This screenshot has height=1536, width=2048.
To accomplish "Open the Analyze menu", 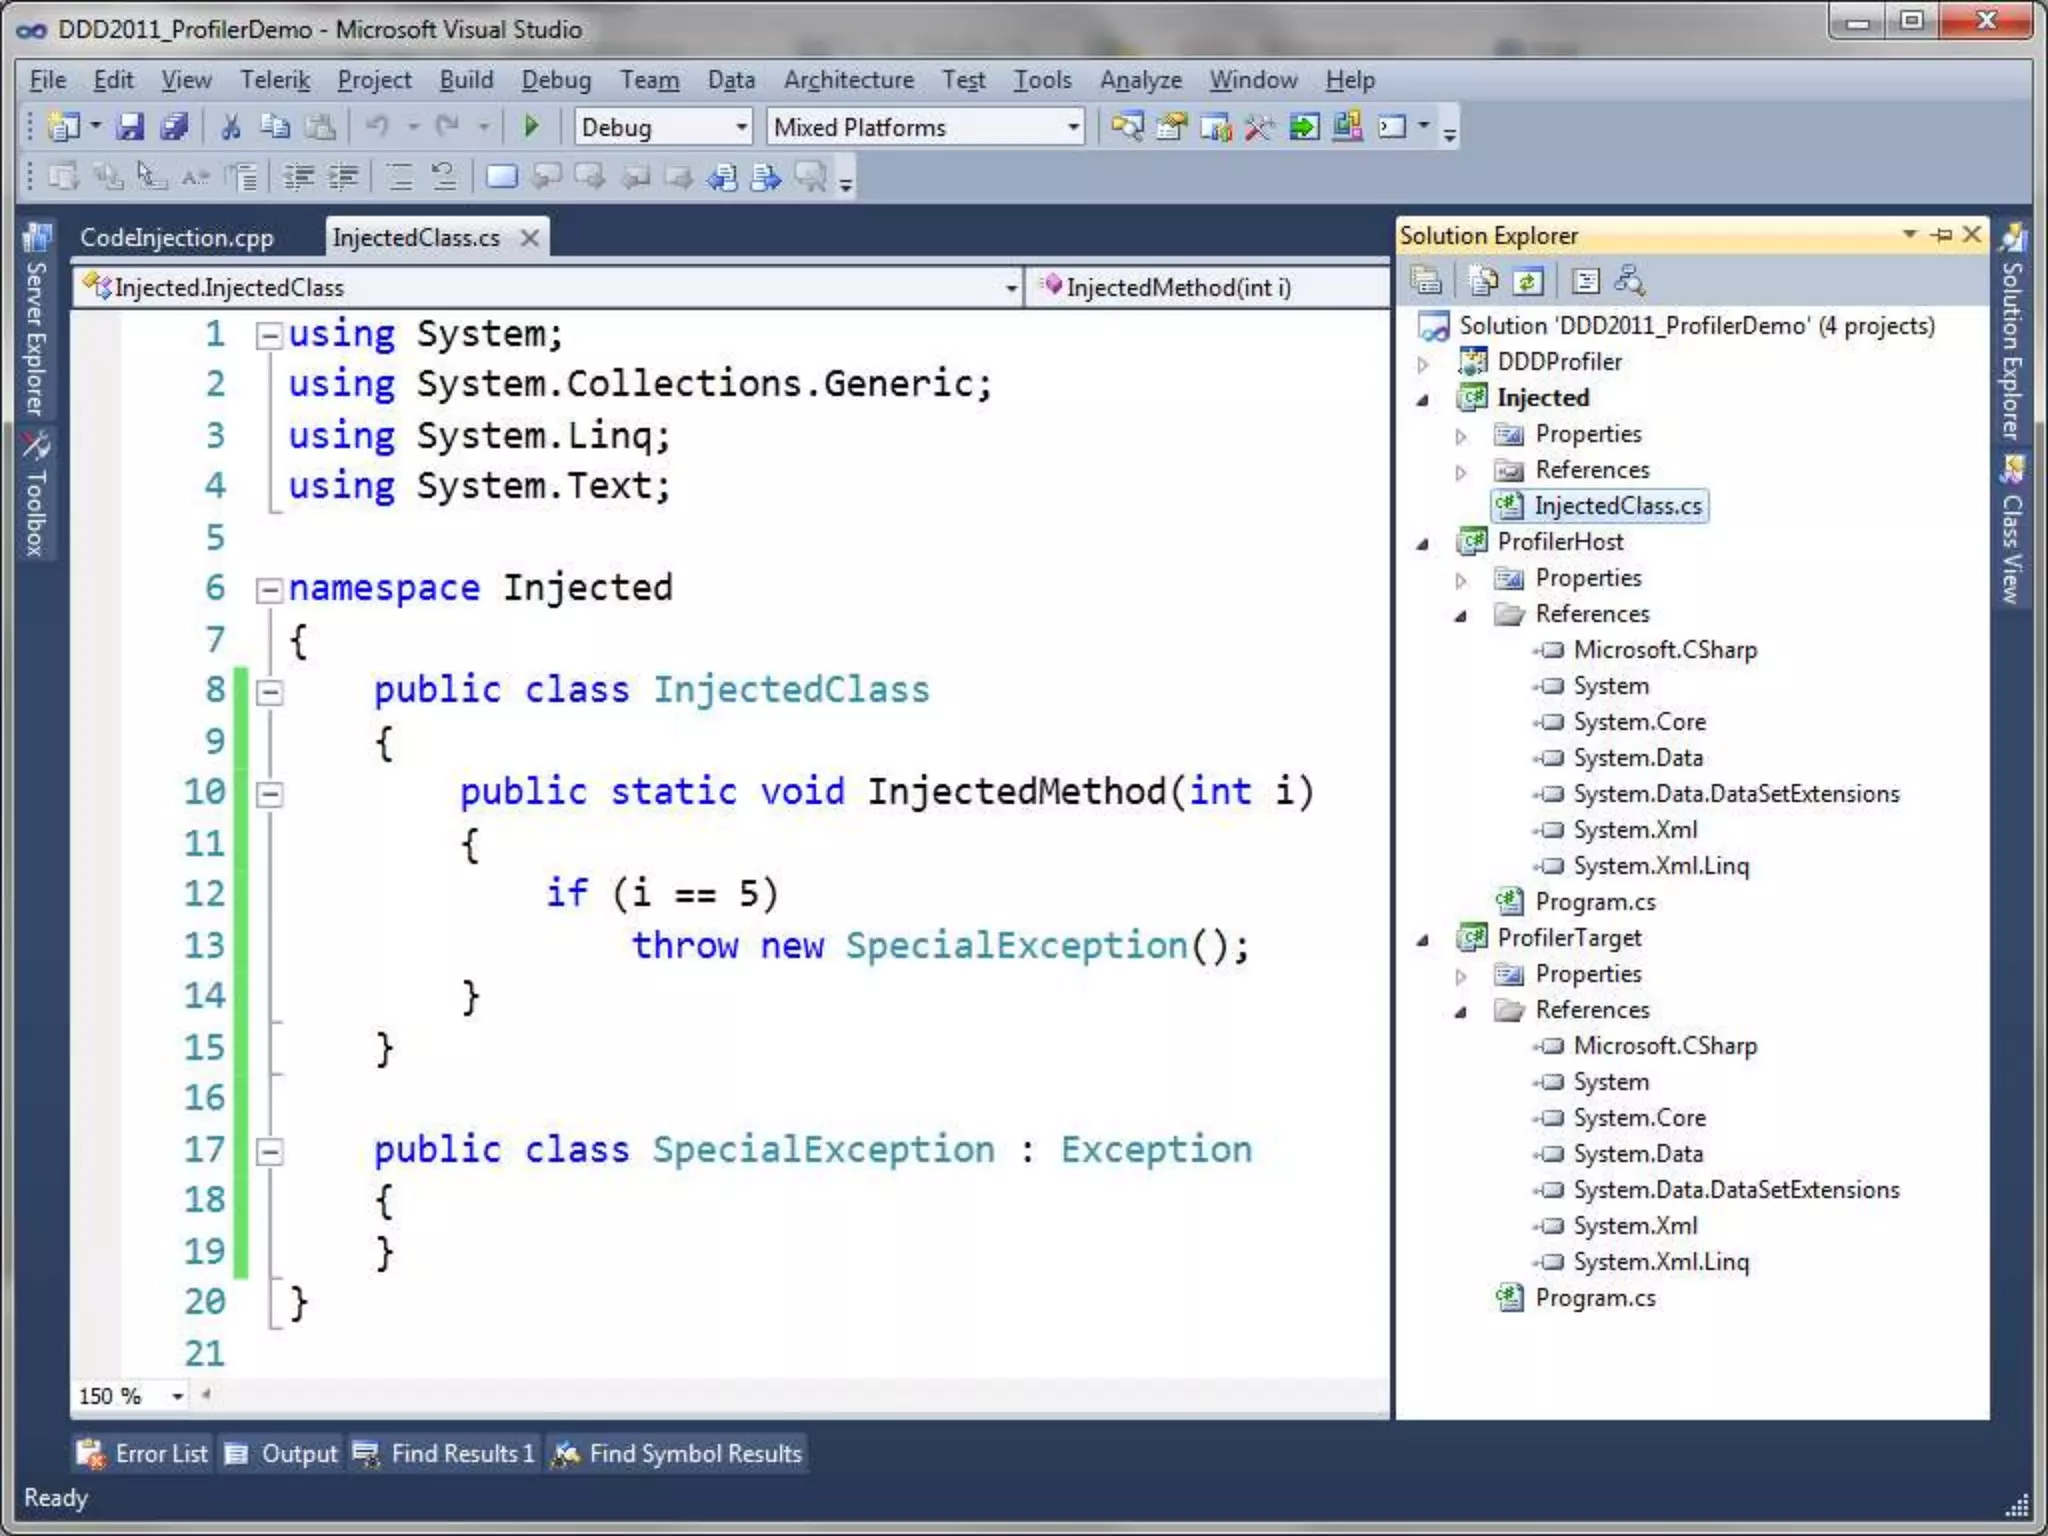I will click(1140, 80).
